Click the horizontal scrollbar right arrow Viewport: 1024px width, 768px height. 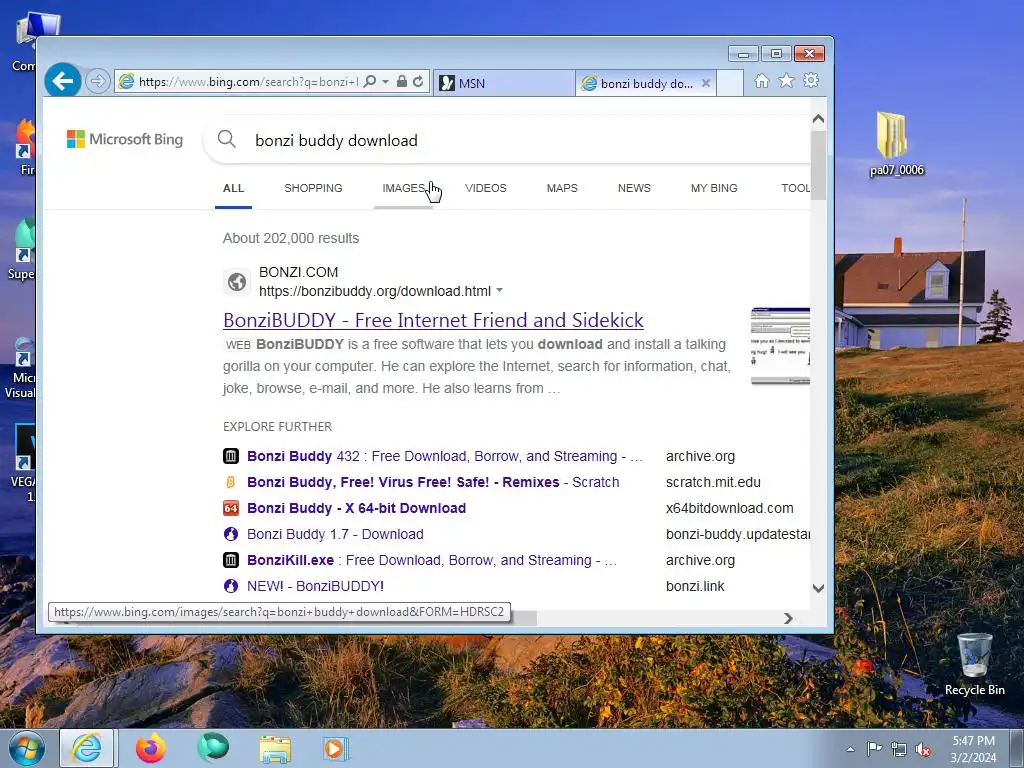coord(788,618)
